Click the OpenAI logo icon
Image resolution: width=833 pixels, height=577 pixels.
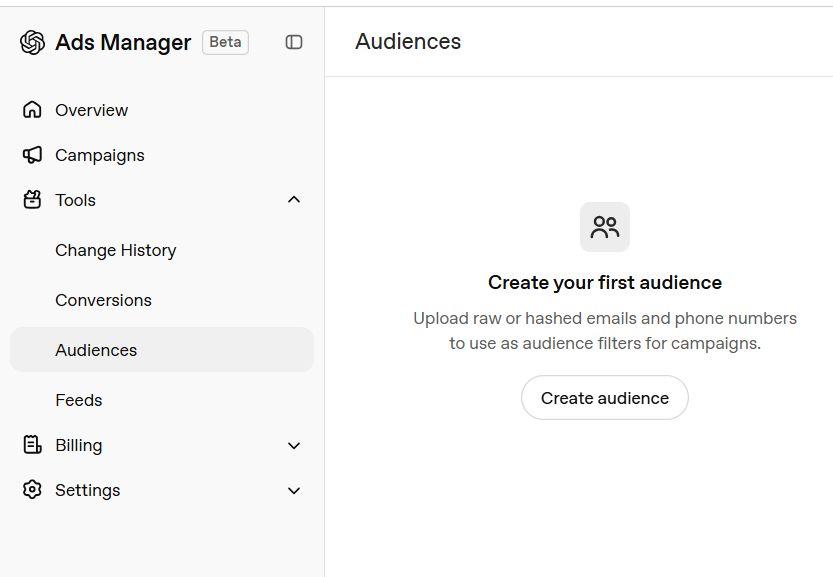tap(32, 43)
